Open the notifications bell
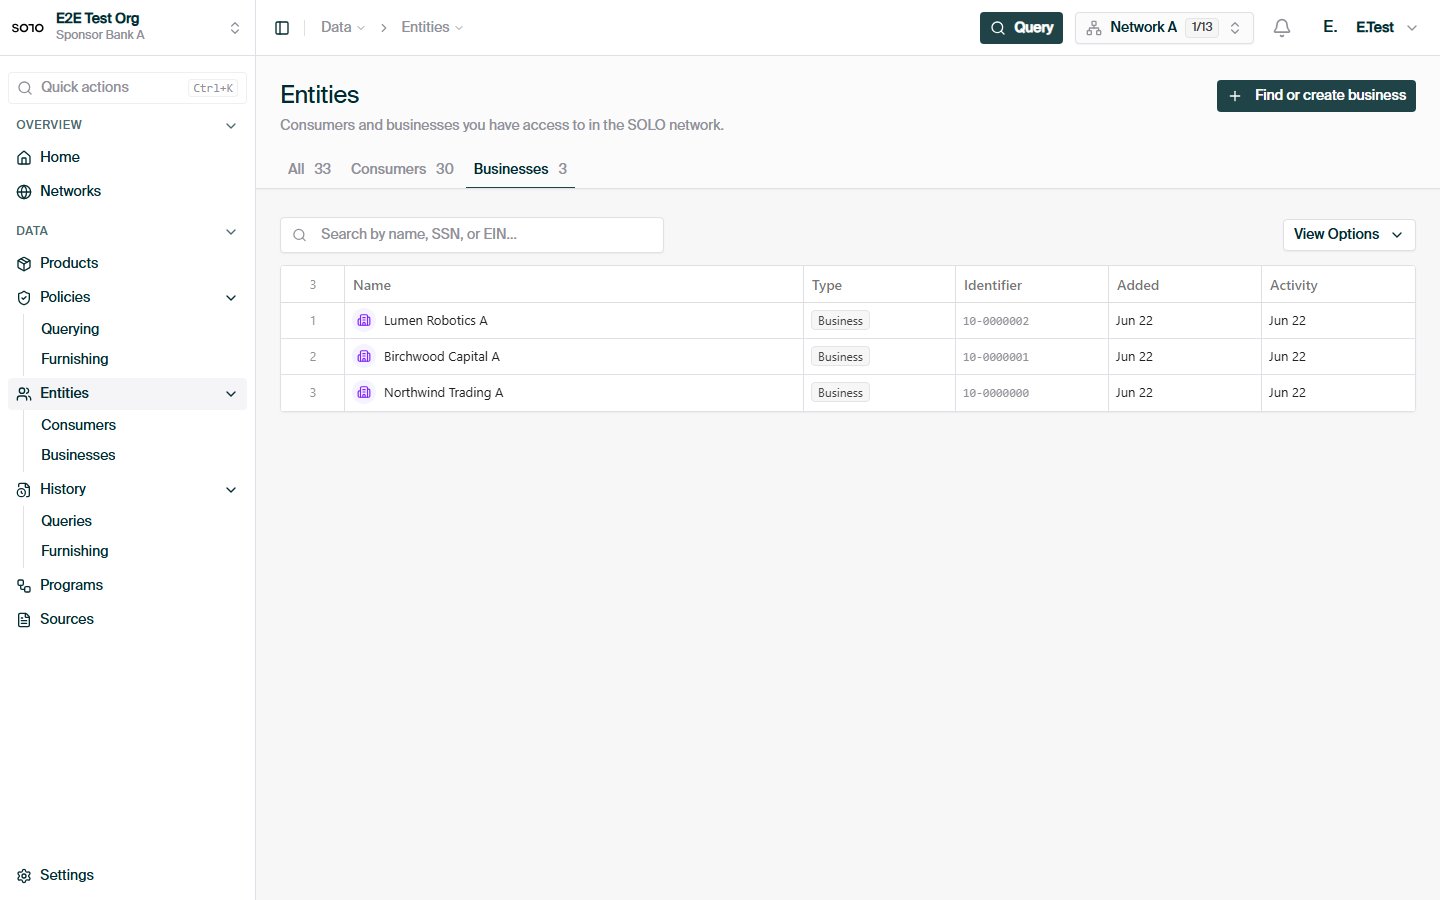This screenshot has height=900, width=1440. (1282, 28)
